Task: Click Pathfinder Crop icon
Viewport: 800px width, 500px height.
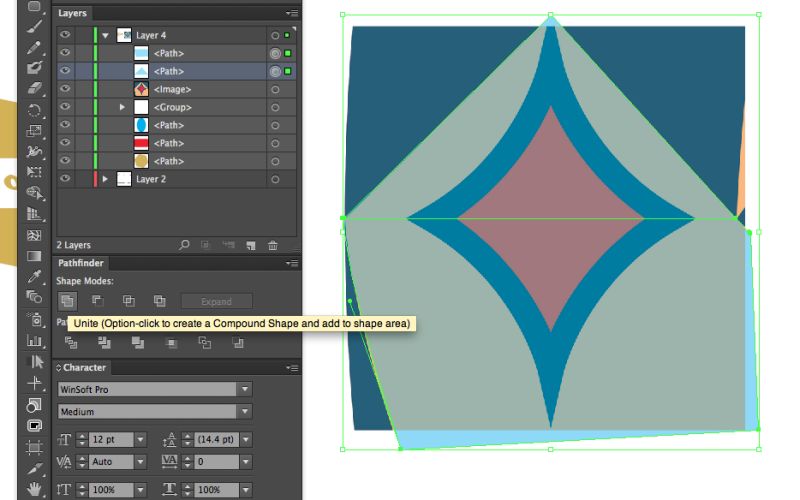Action: tap(171, 343)
